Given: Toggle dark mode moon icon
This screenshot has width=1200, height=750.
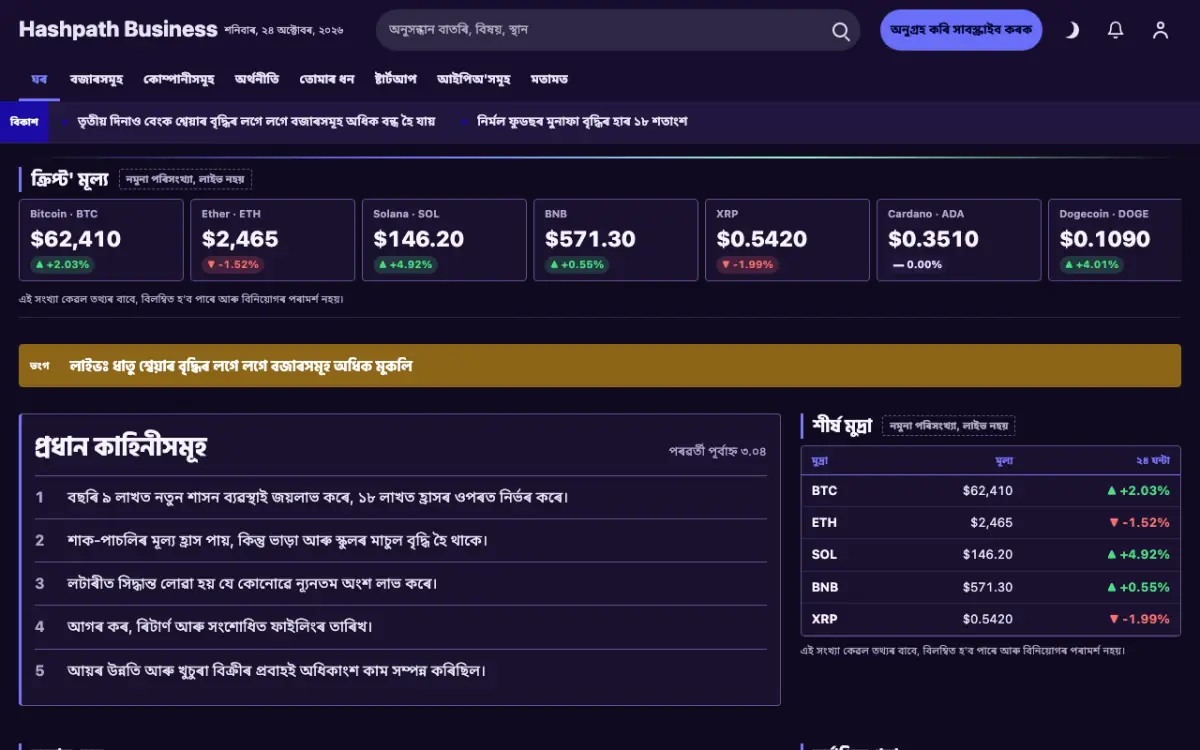Looking at the screenshot, I should click(1072, 30).
